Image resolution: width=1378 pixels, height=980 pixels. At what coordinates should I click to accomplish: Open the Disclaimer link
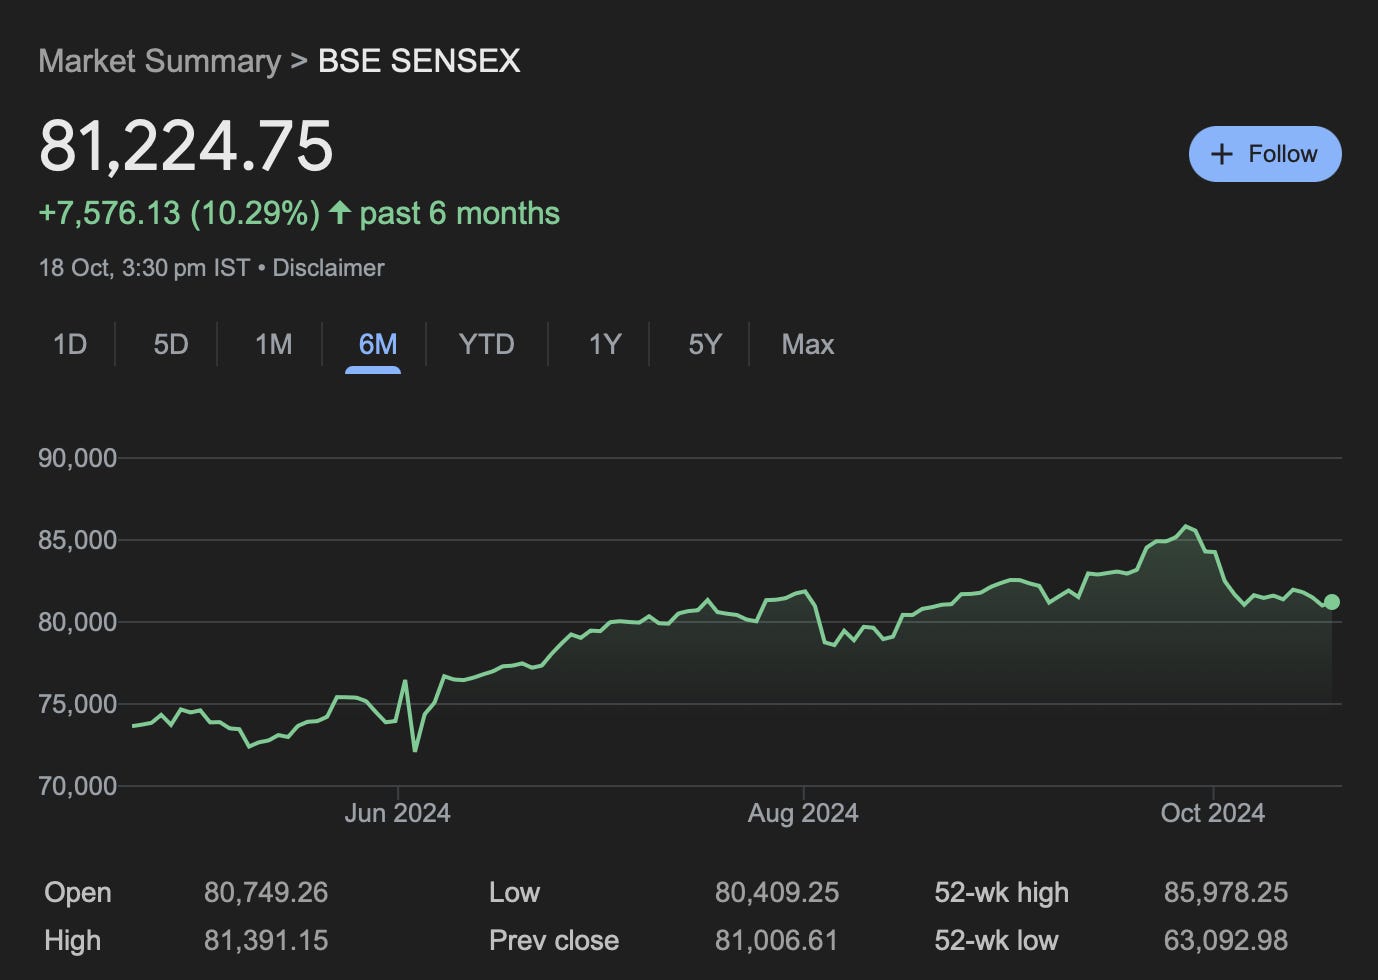(x=328, y=268)
